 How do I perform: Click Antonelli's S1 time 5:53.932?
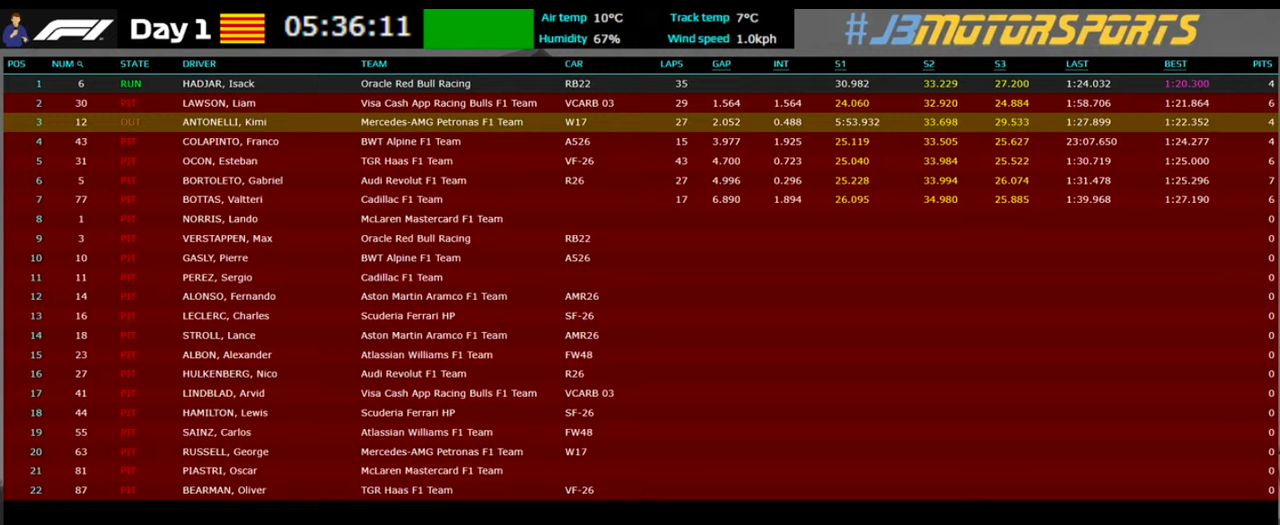tap(858, 123)
